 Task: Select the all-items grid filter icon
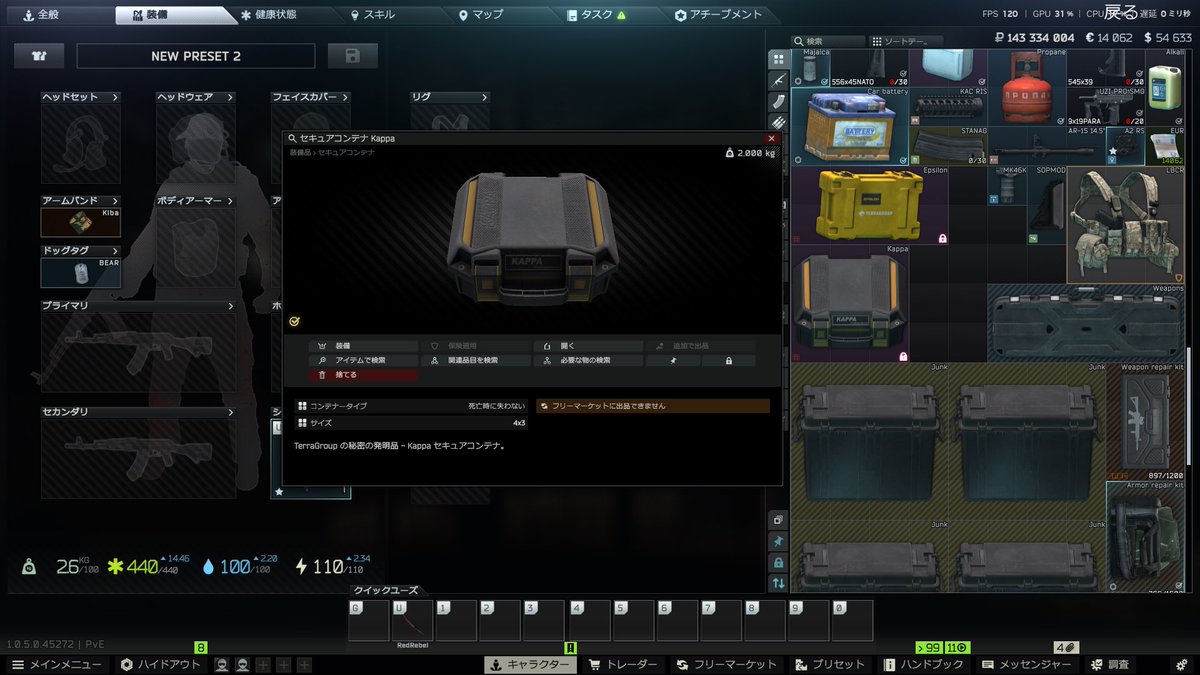tap(778, 59)
